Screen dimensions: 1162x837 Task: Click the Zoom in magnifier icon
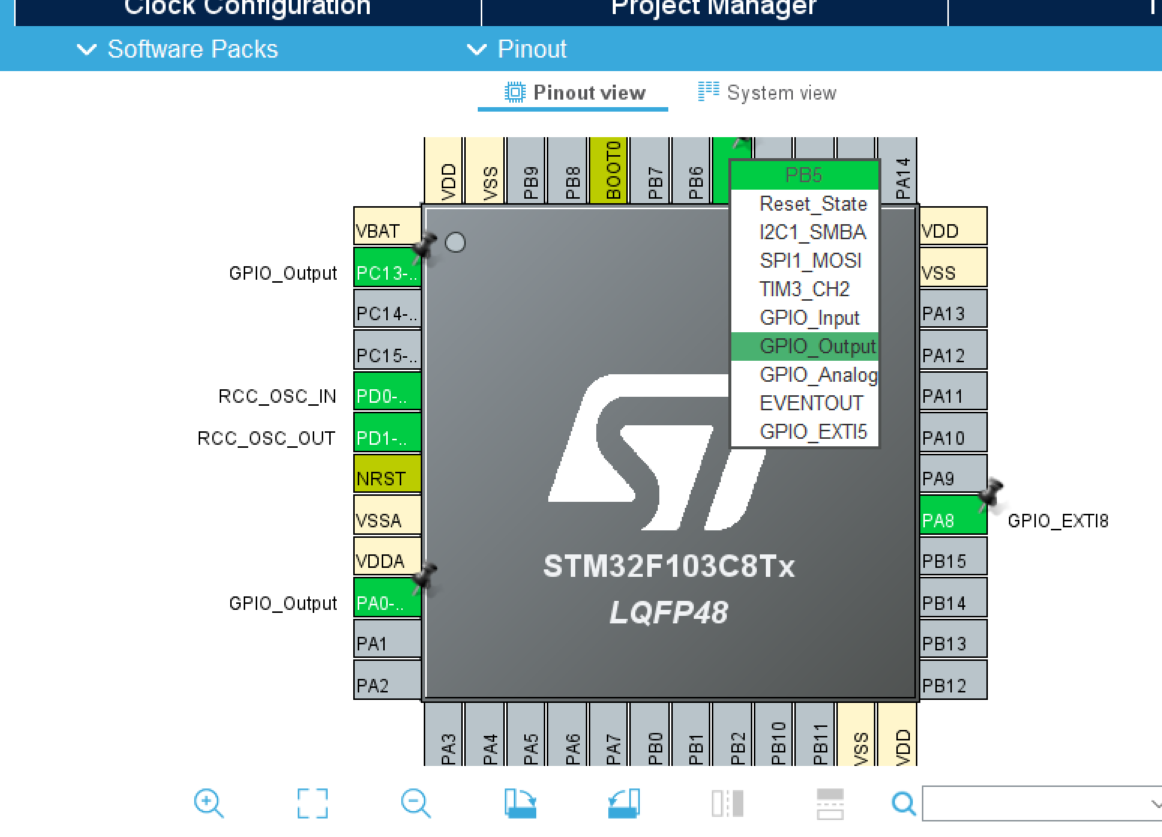(208, 803)
